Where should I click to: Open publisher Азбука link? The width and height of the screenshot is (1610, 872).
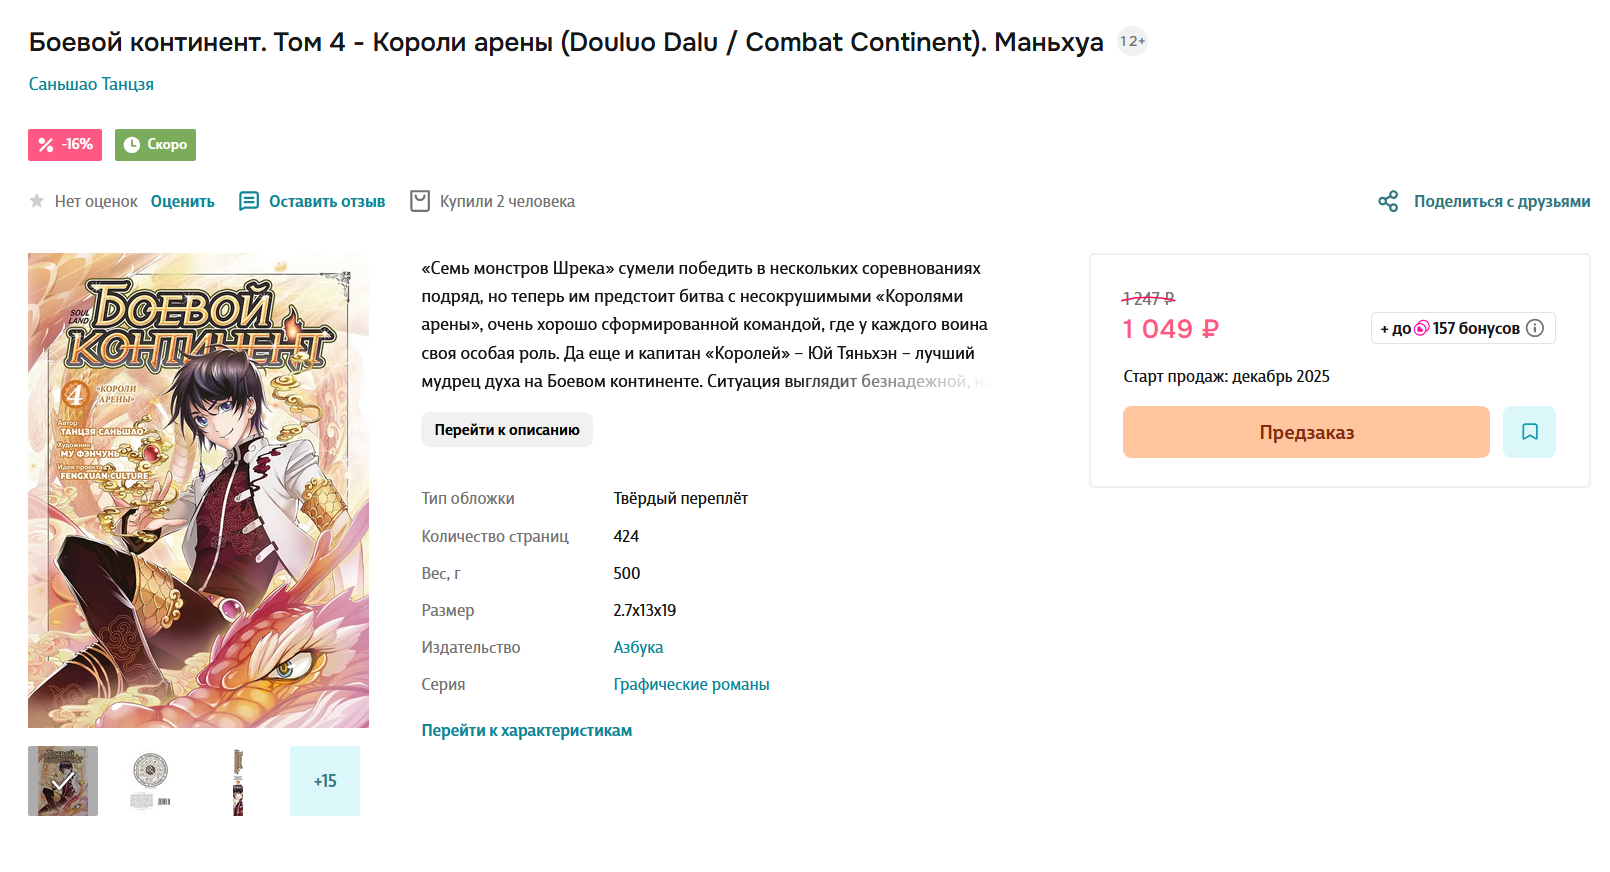click(x=638, y=647)
